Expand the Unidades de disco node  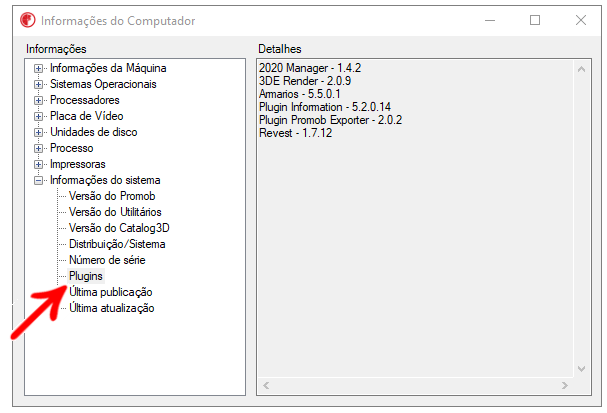click(x=38, y=132)
